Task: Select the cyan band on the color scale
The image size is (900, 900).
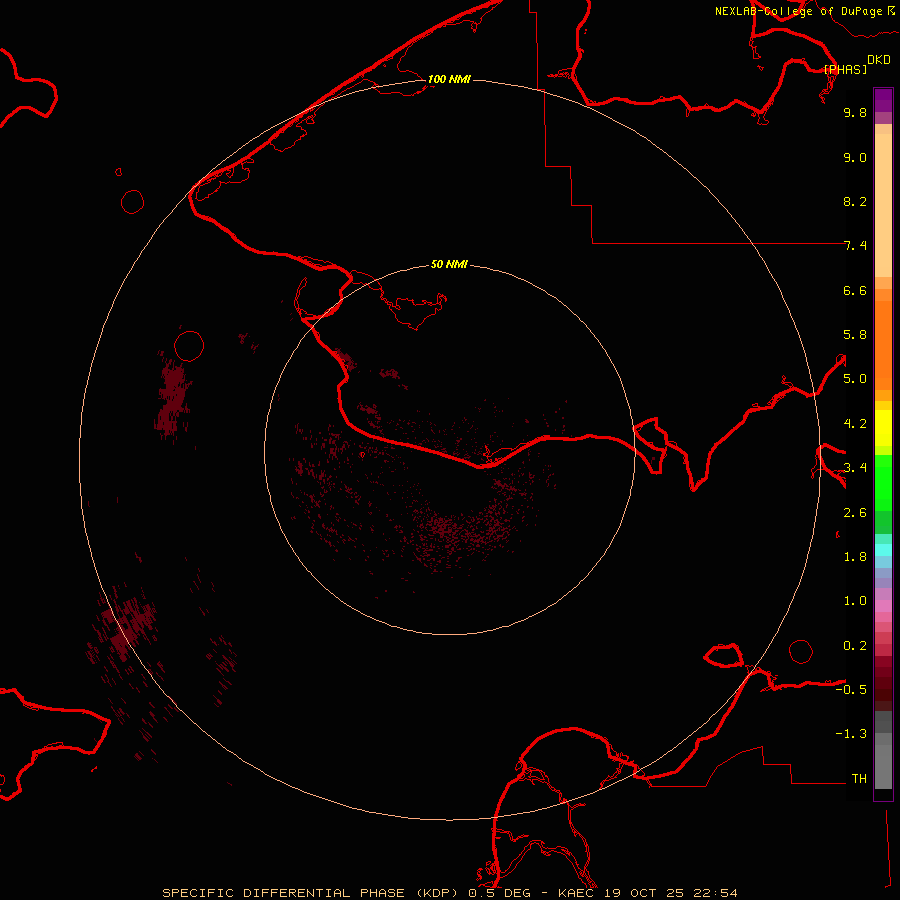Action: click(882, 549)
